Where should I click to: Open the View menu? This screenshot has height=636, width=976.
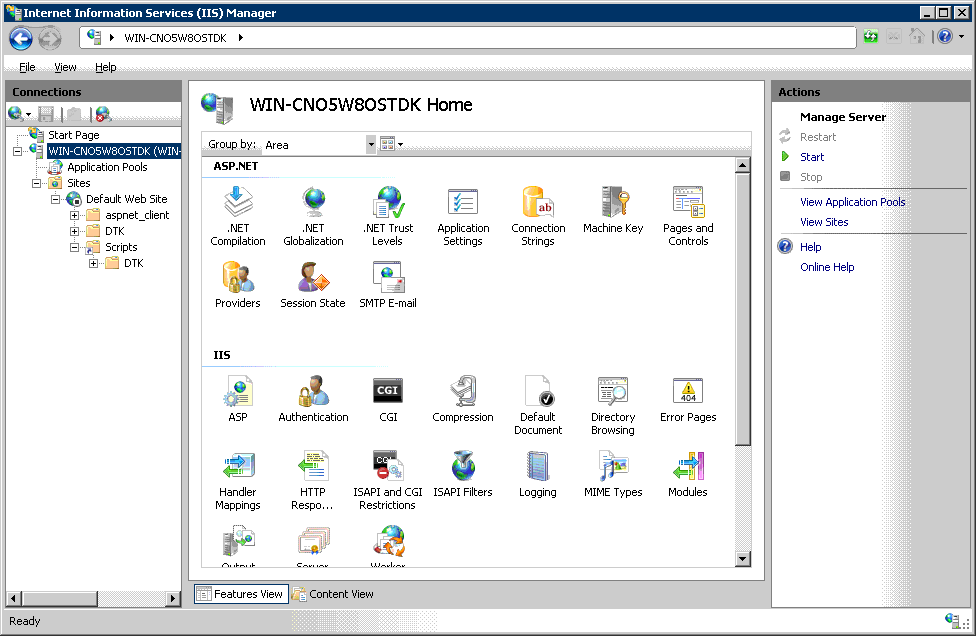click(x=65, y=67)
